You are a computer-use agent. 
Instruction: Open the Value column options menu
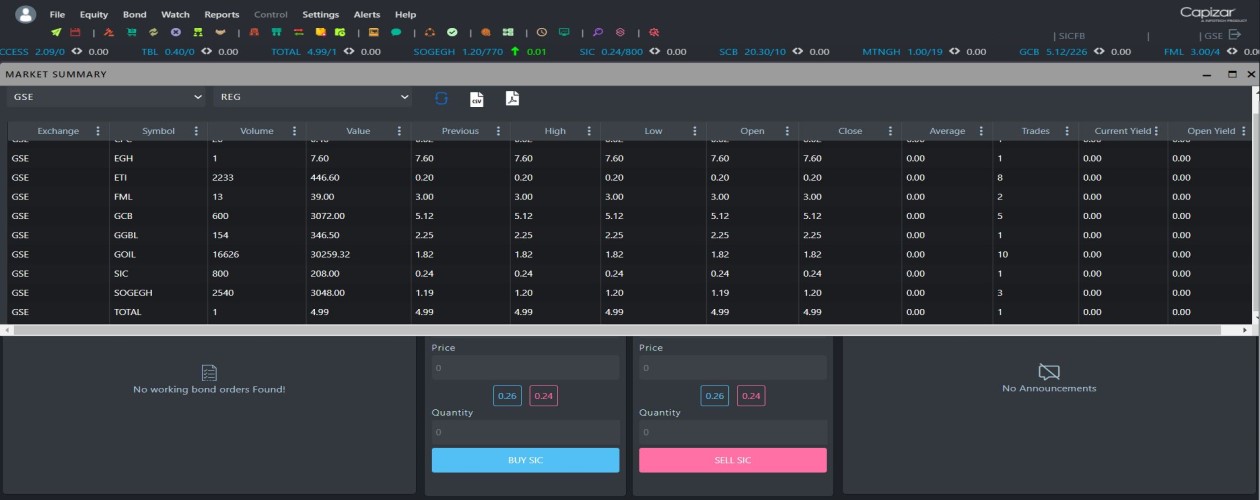click(398, 131)
